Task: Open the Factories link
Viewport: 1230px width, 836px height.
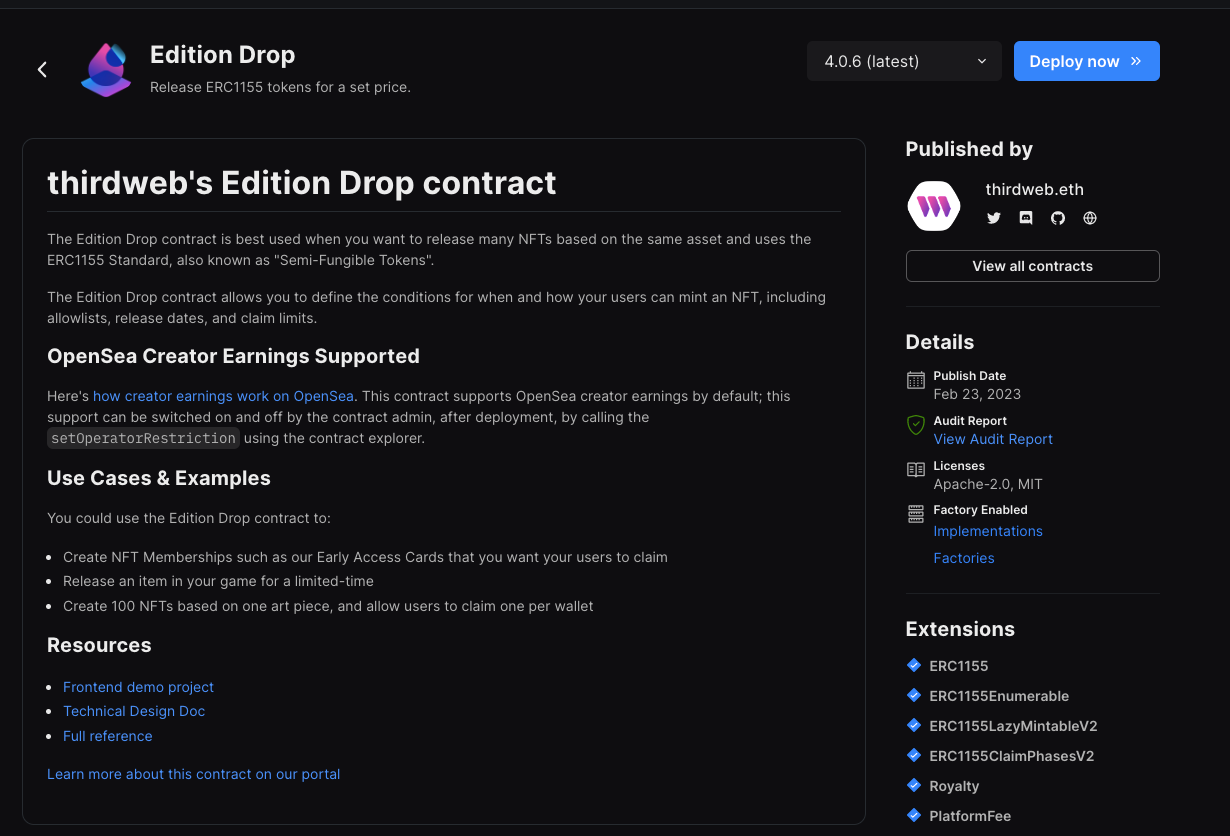Action: point(964,558)
